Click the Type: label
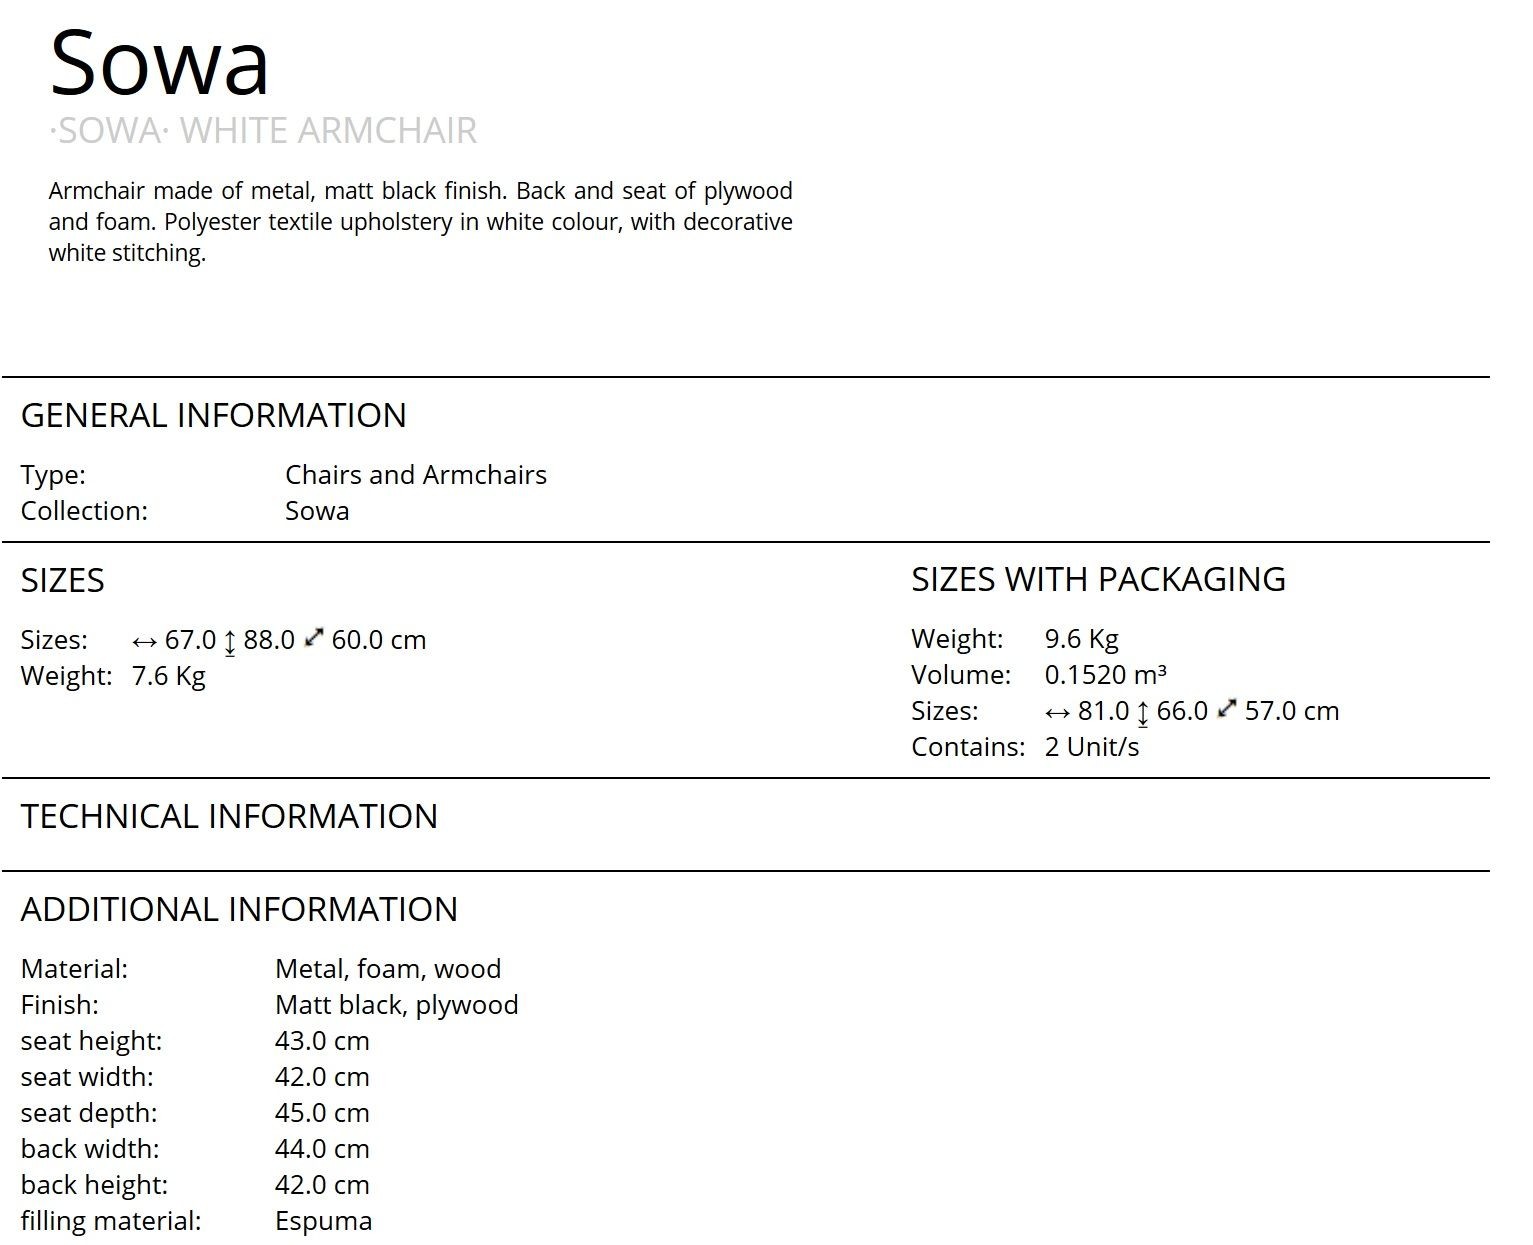1533x1245 pixels. point(53,475)
